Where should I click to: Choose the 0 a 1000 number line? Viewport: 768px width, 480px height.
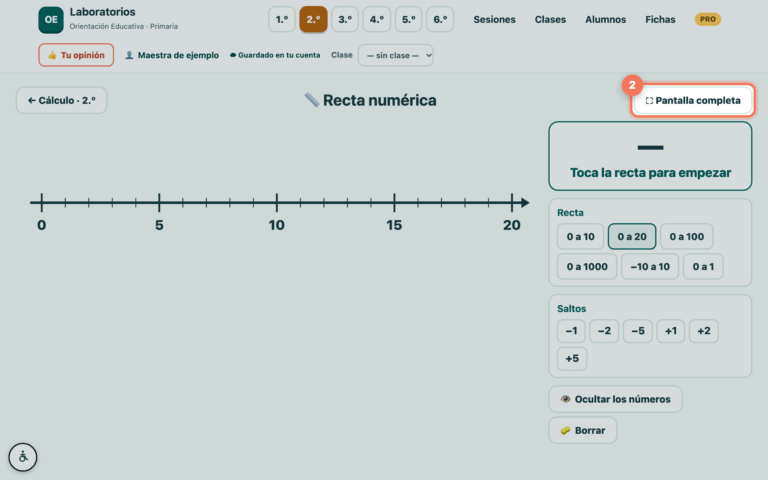point(587,266)
